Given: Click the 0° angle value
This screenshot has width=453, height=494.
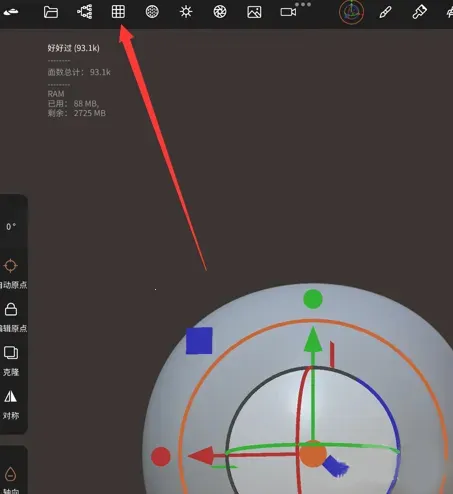Looking at the screenshot, I should click(11, 227).
